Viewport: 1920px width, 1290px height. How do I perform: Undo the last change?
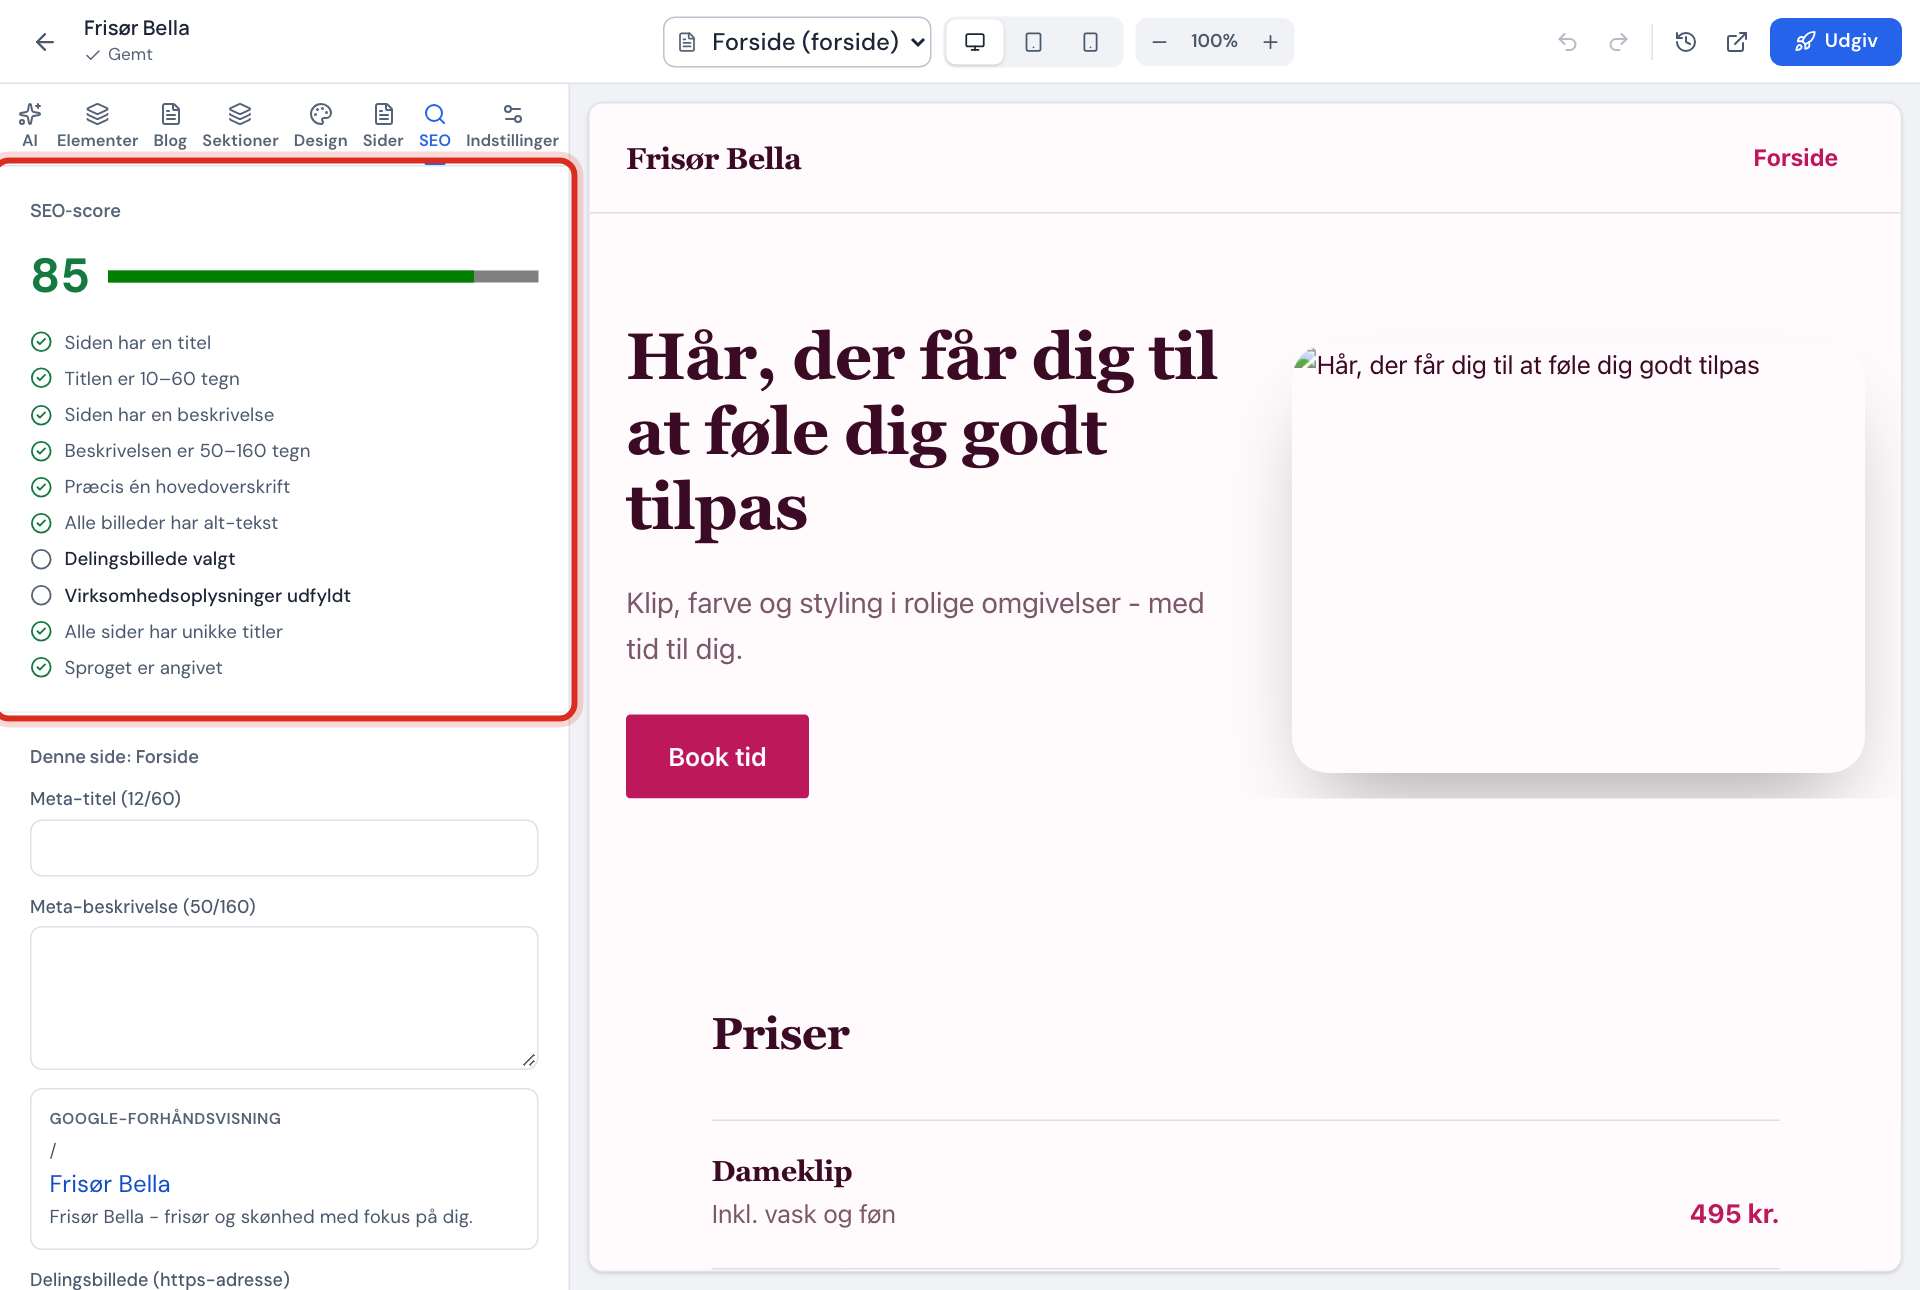pos(1567,42)
